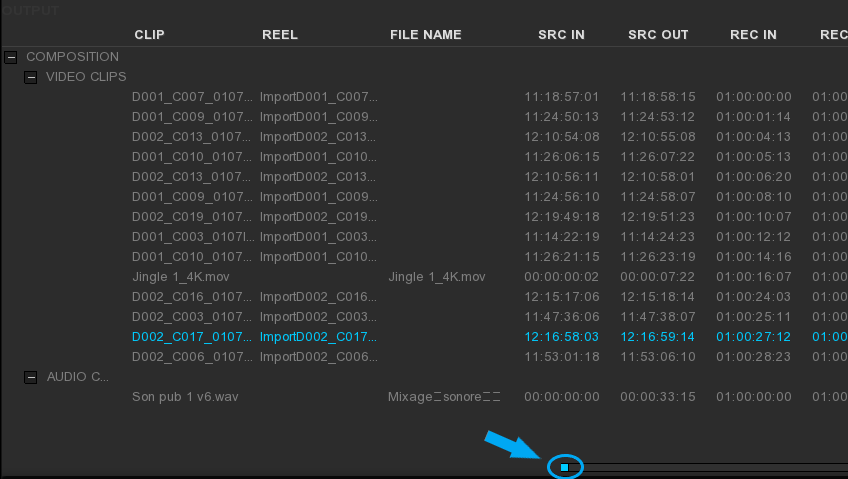This screenshot has width=848, height=479.
Task: Select highlighted clip D002_C017_0107
Action: 192,337
